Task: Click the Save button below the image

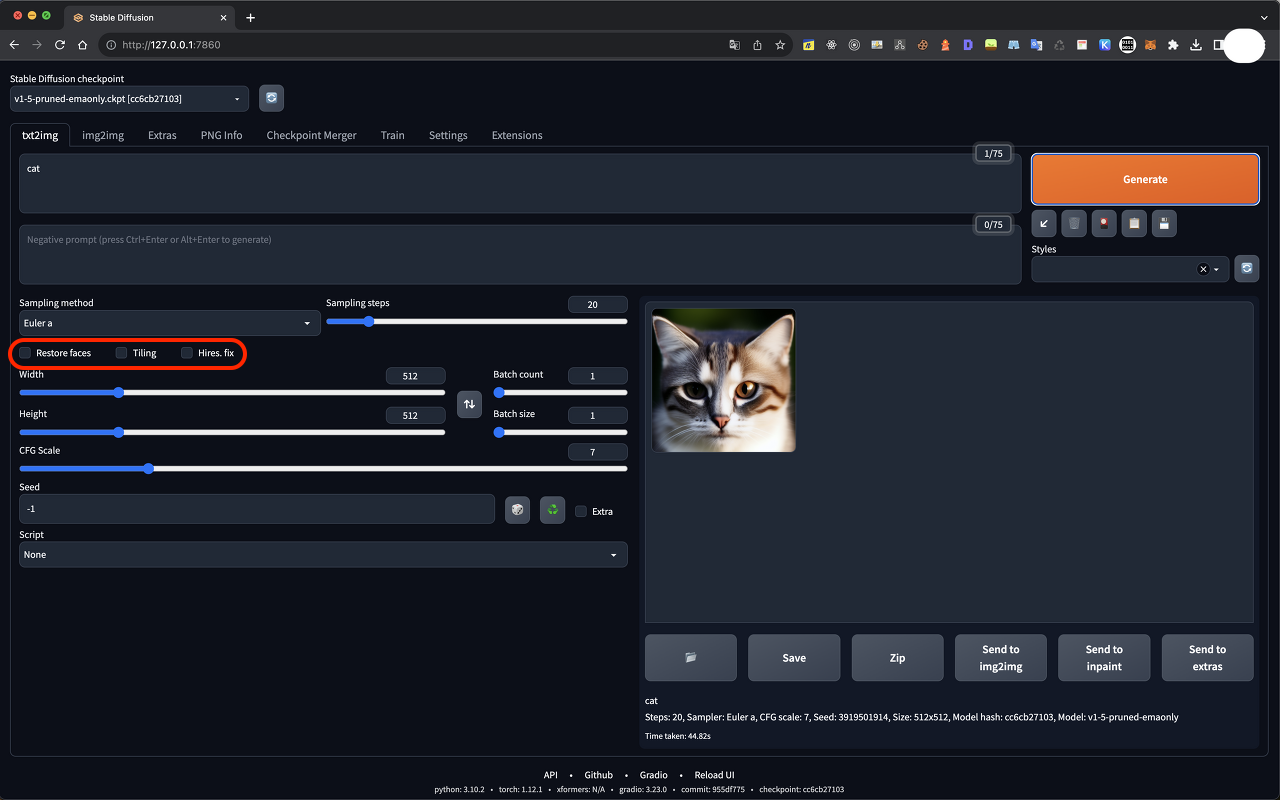Action: [794, 658]
